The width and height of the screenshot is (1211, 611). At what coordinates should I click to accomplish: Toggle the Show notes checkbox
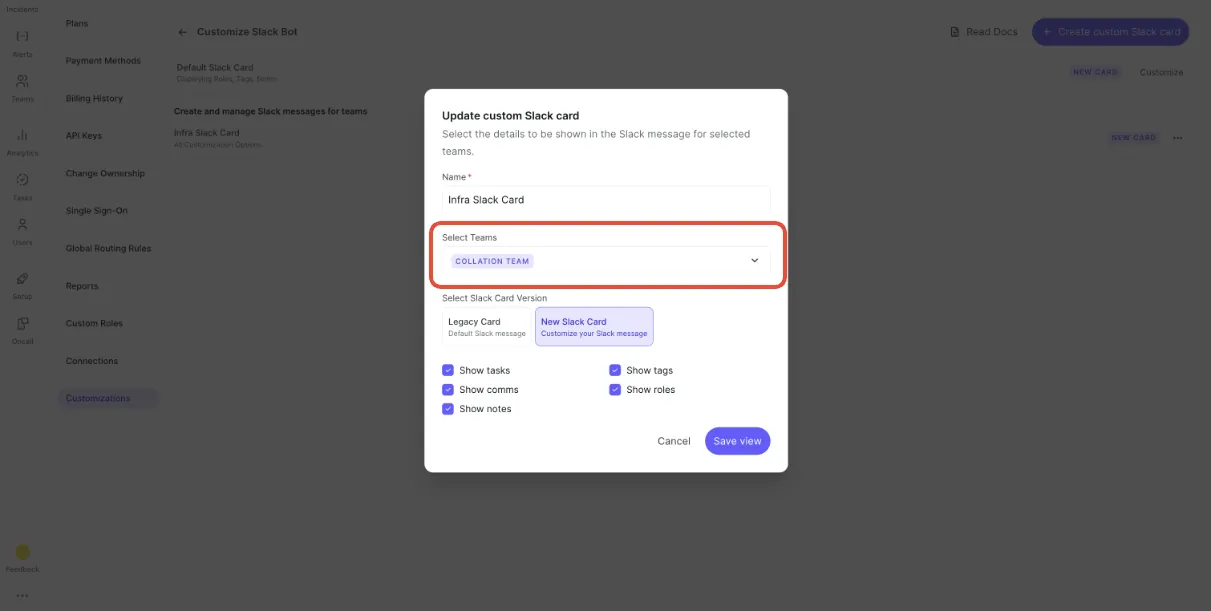[448, 409]
